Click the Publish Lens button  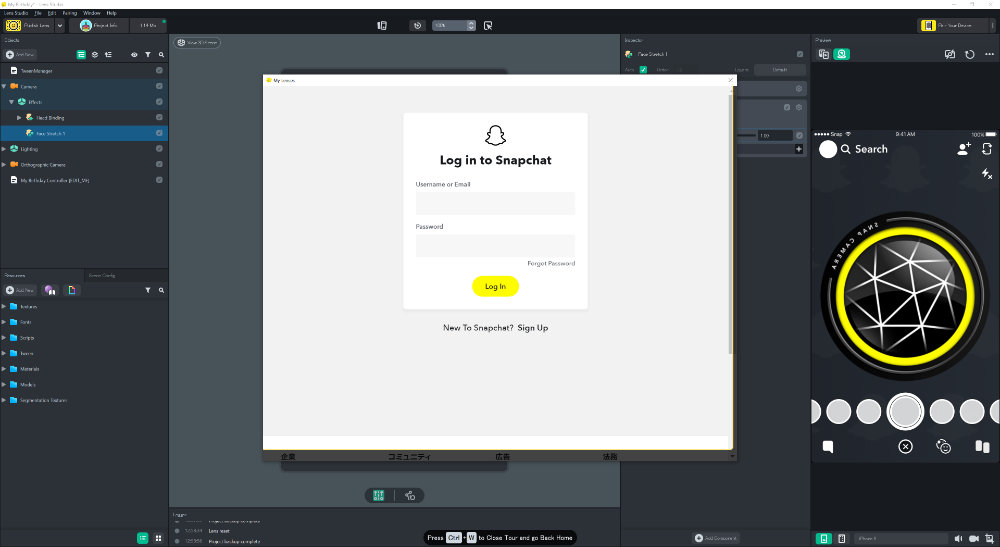click(29, 26)
